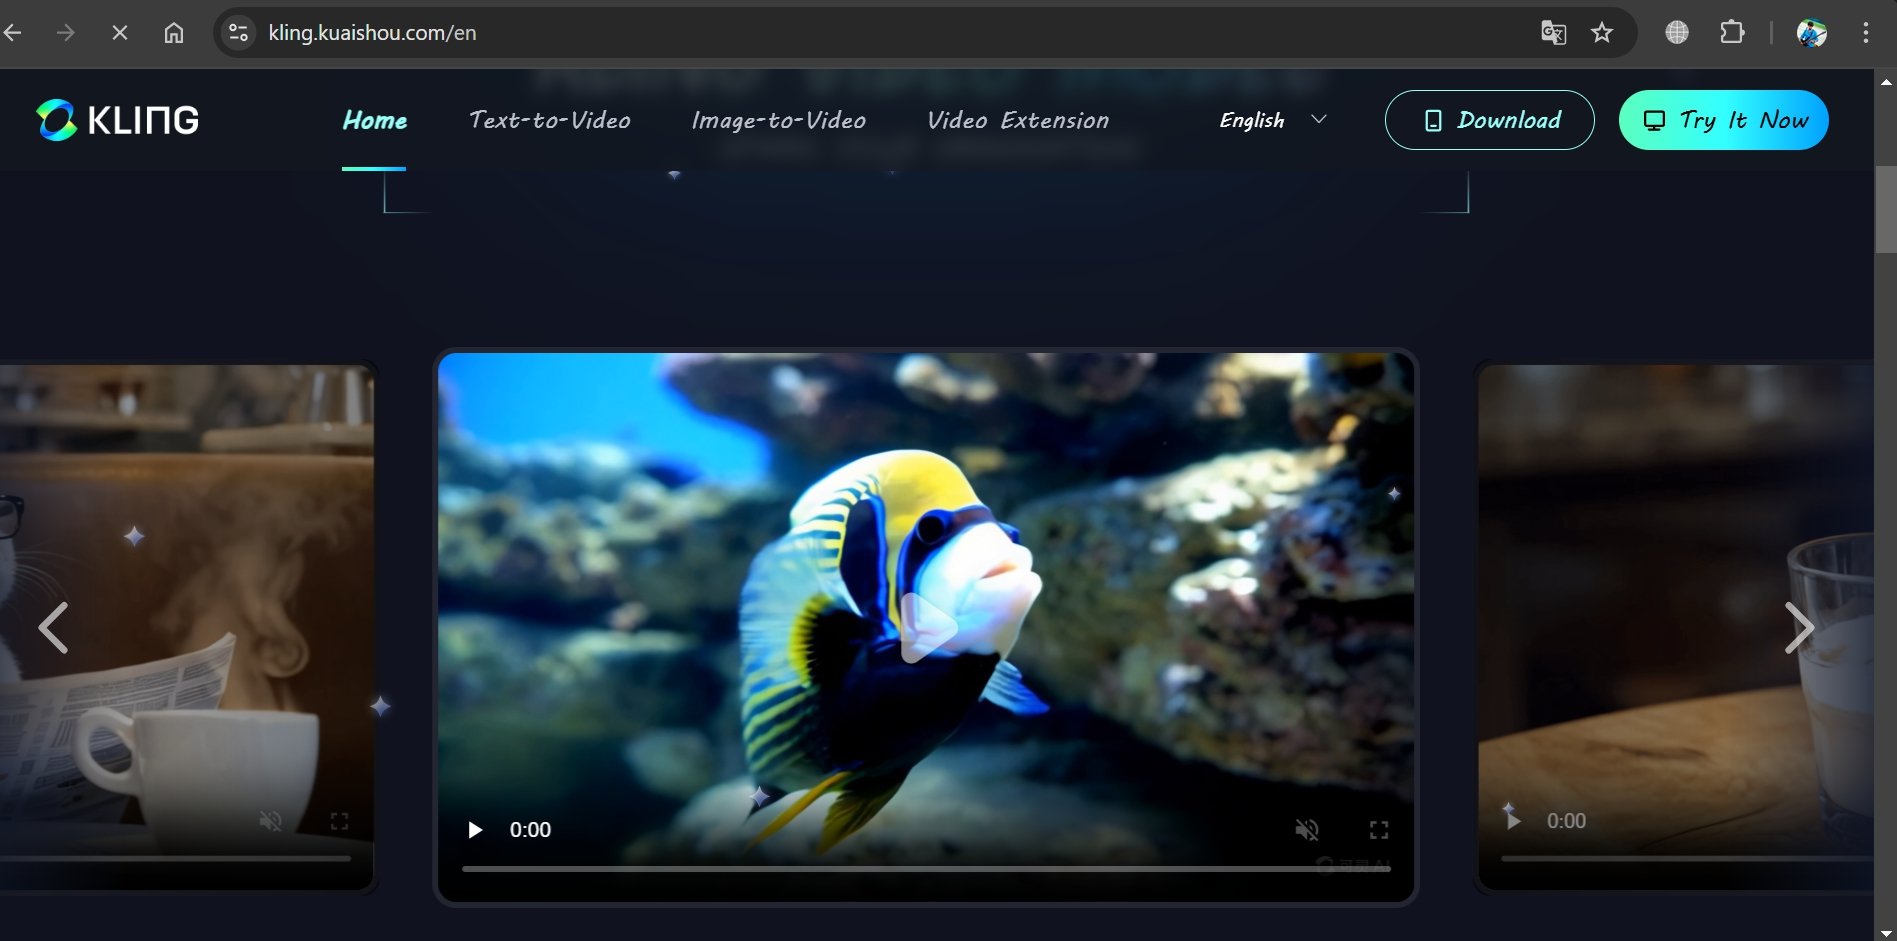Open the browser home page
This screenshot has height=941, width=1897.
(174, 33)
